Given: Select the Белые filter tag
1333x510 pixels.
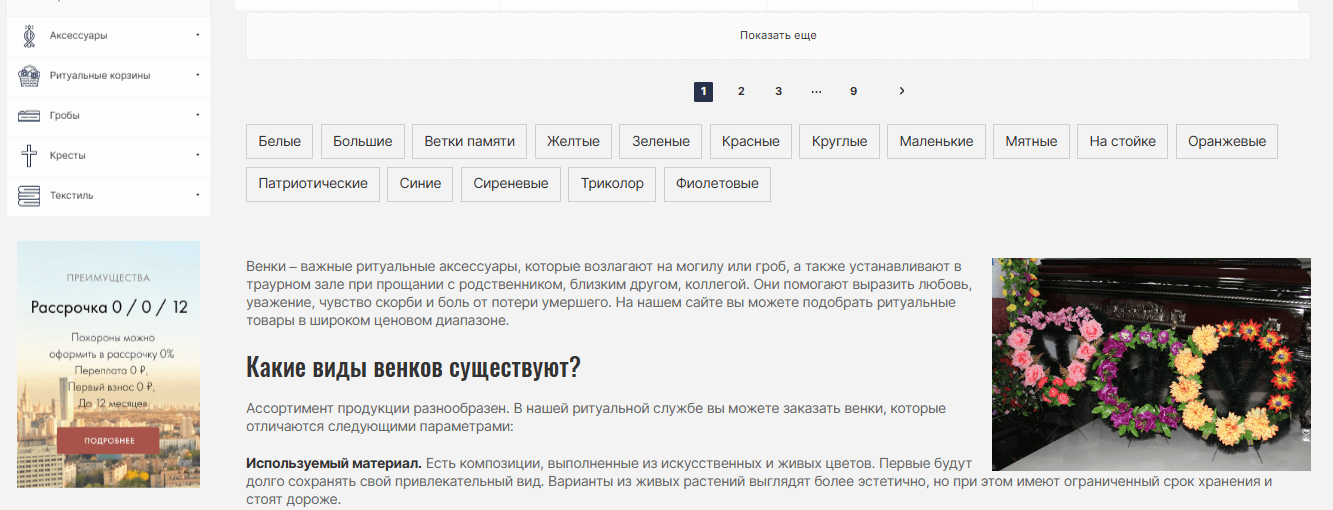Looking at the screenshot, I should point(280,142).
